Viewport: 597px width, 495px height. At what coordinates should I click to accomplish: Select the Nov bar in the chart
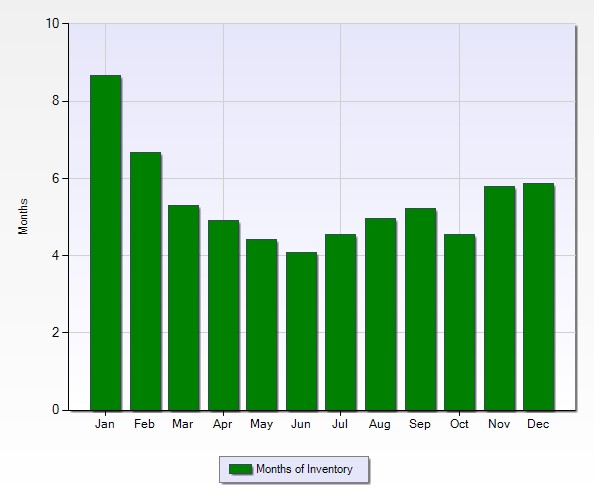click(499, 298)
